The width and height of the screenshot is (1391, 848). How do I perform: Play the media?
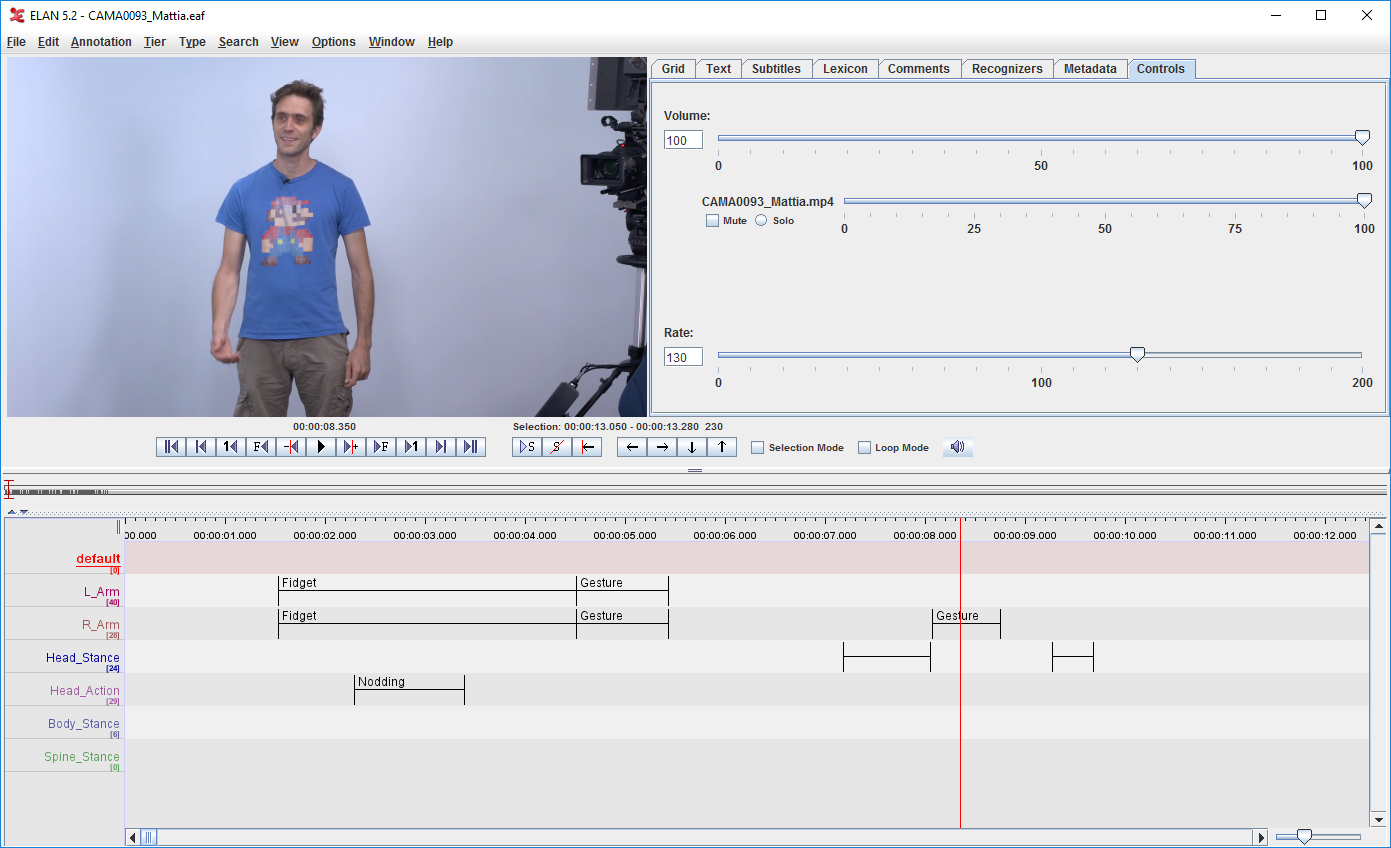321,447
